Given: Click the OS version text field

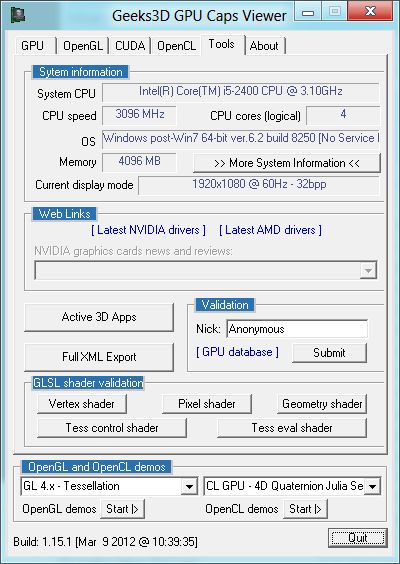Looking at the screenshot, I should pyautogui.click(x=241, y=139).
